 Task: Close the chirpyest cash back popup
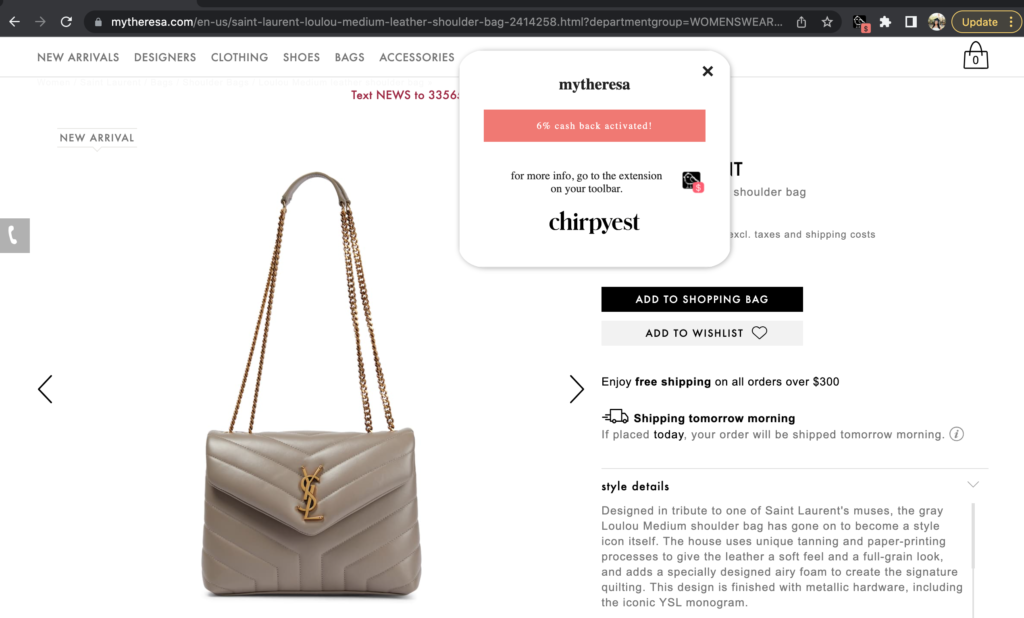coord(707,71)
